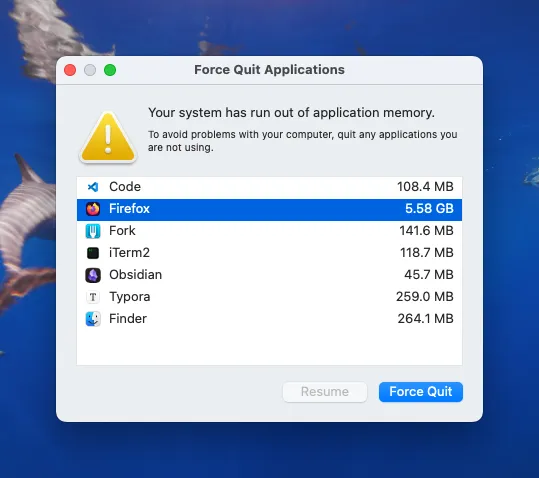Click the Obsidian app icon

coord(93,275)
